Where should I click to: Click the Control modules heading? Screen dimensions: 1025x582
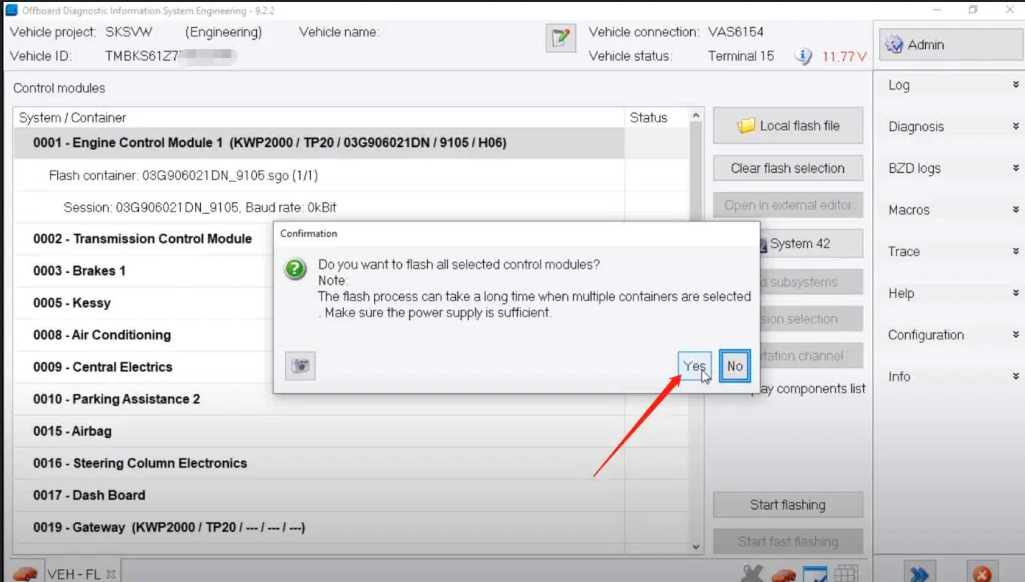(59, 88)
